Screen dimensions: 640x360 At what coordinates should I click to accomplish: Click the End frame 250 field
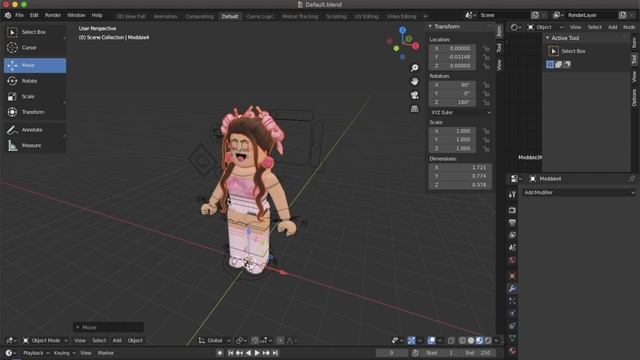478,353
